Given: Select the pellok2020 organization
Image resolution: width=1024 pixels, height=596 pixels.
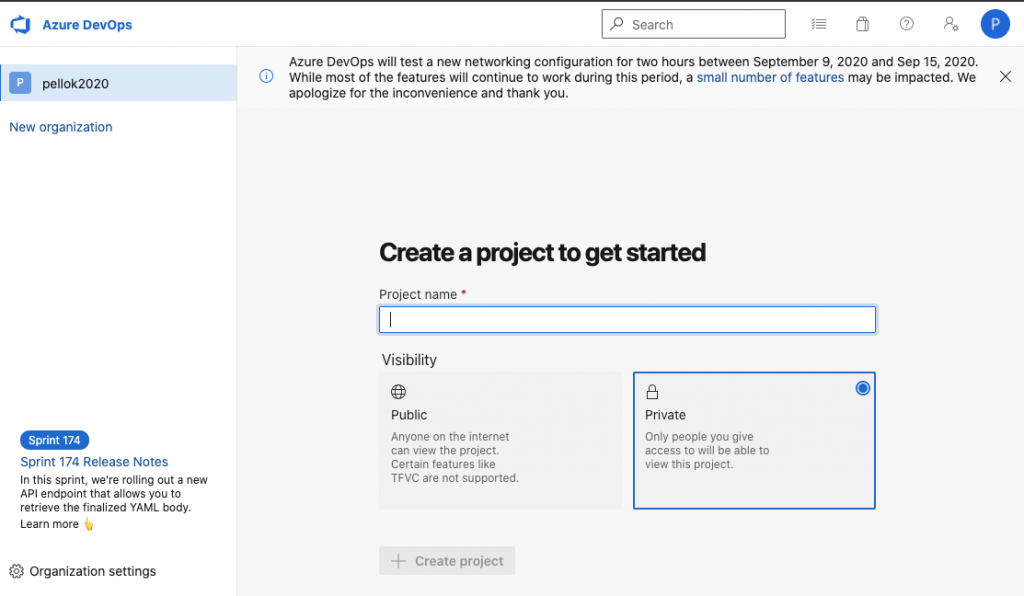Looking at the screenshot, I should [118, 83].
